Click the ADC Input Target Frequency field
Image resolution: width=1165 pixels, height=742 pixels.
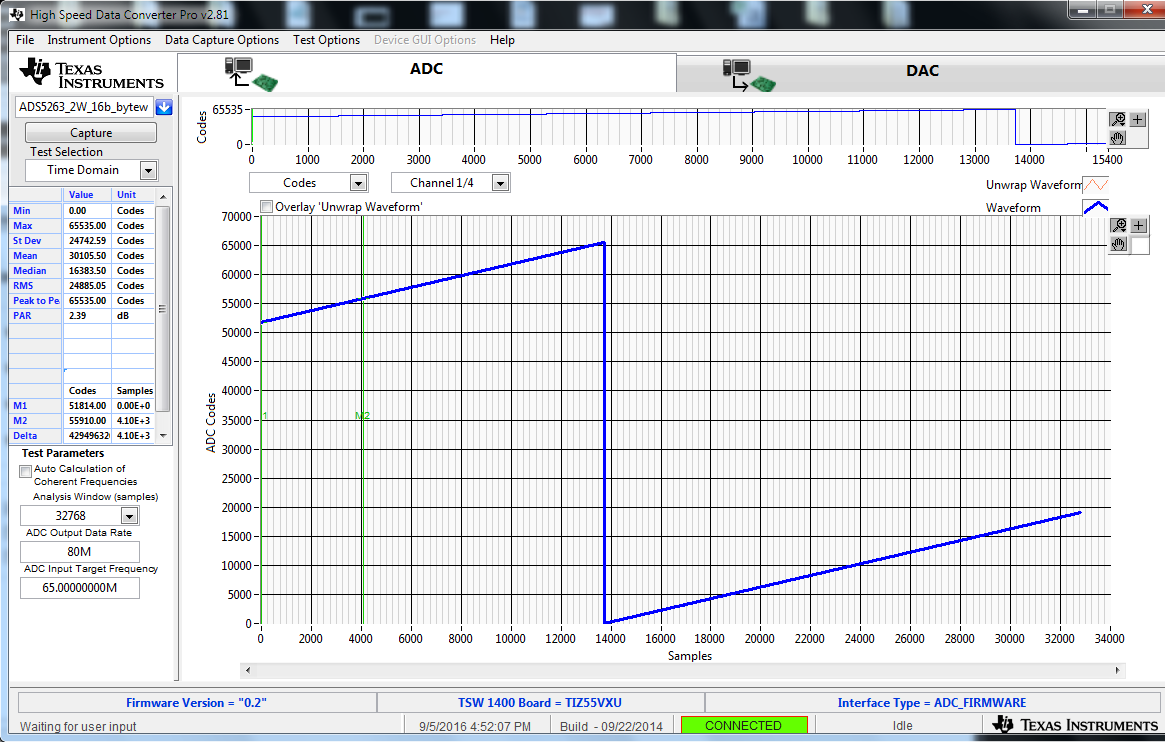pyautogui.click(x=79, y=588)
